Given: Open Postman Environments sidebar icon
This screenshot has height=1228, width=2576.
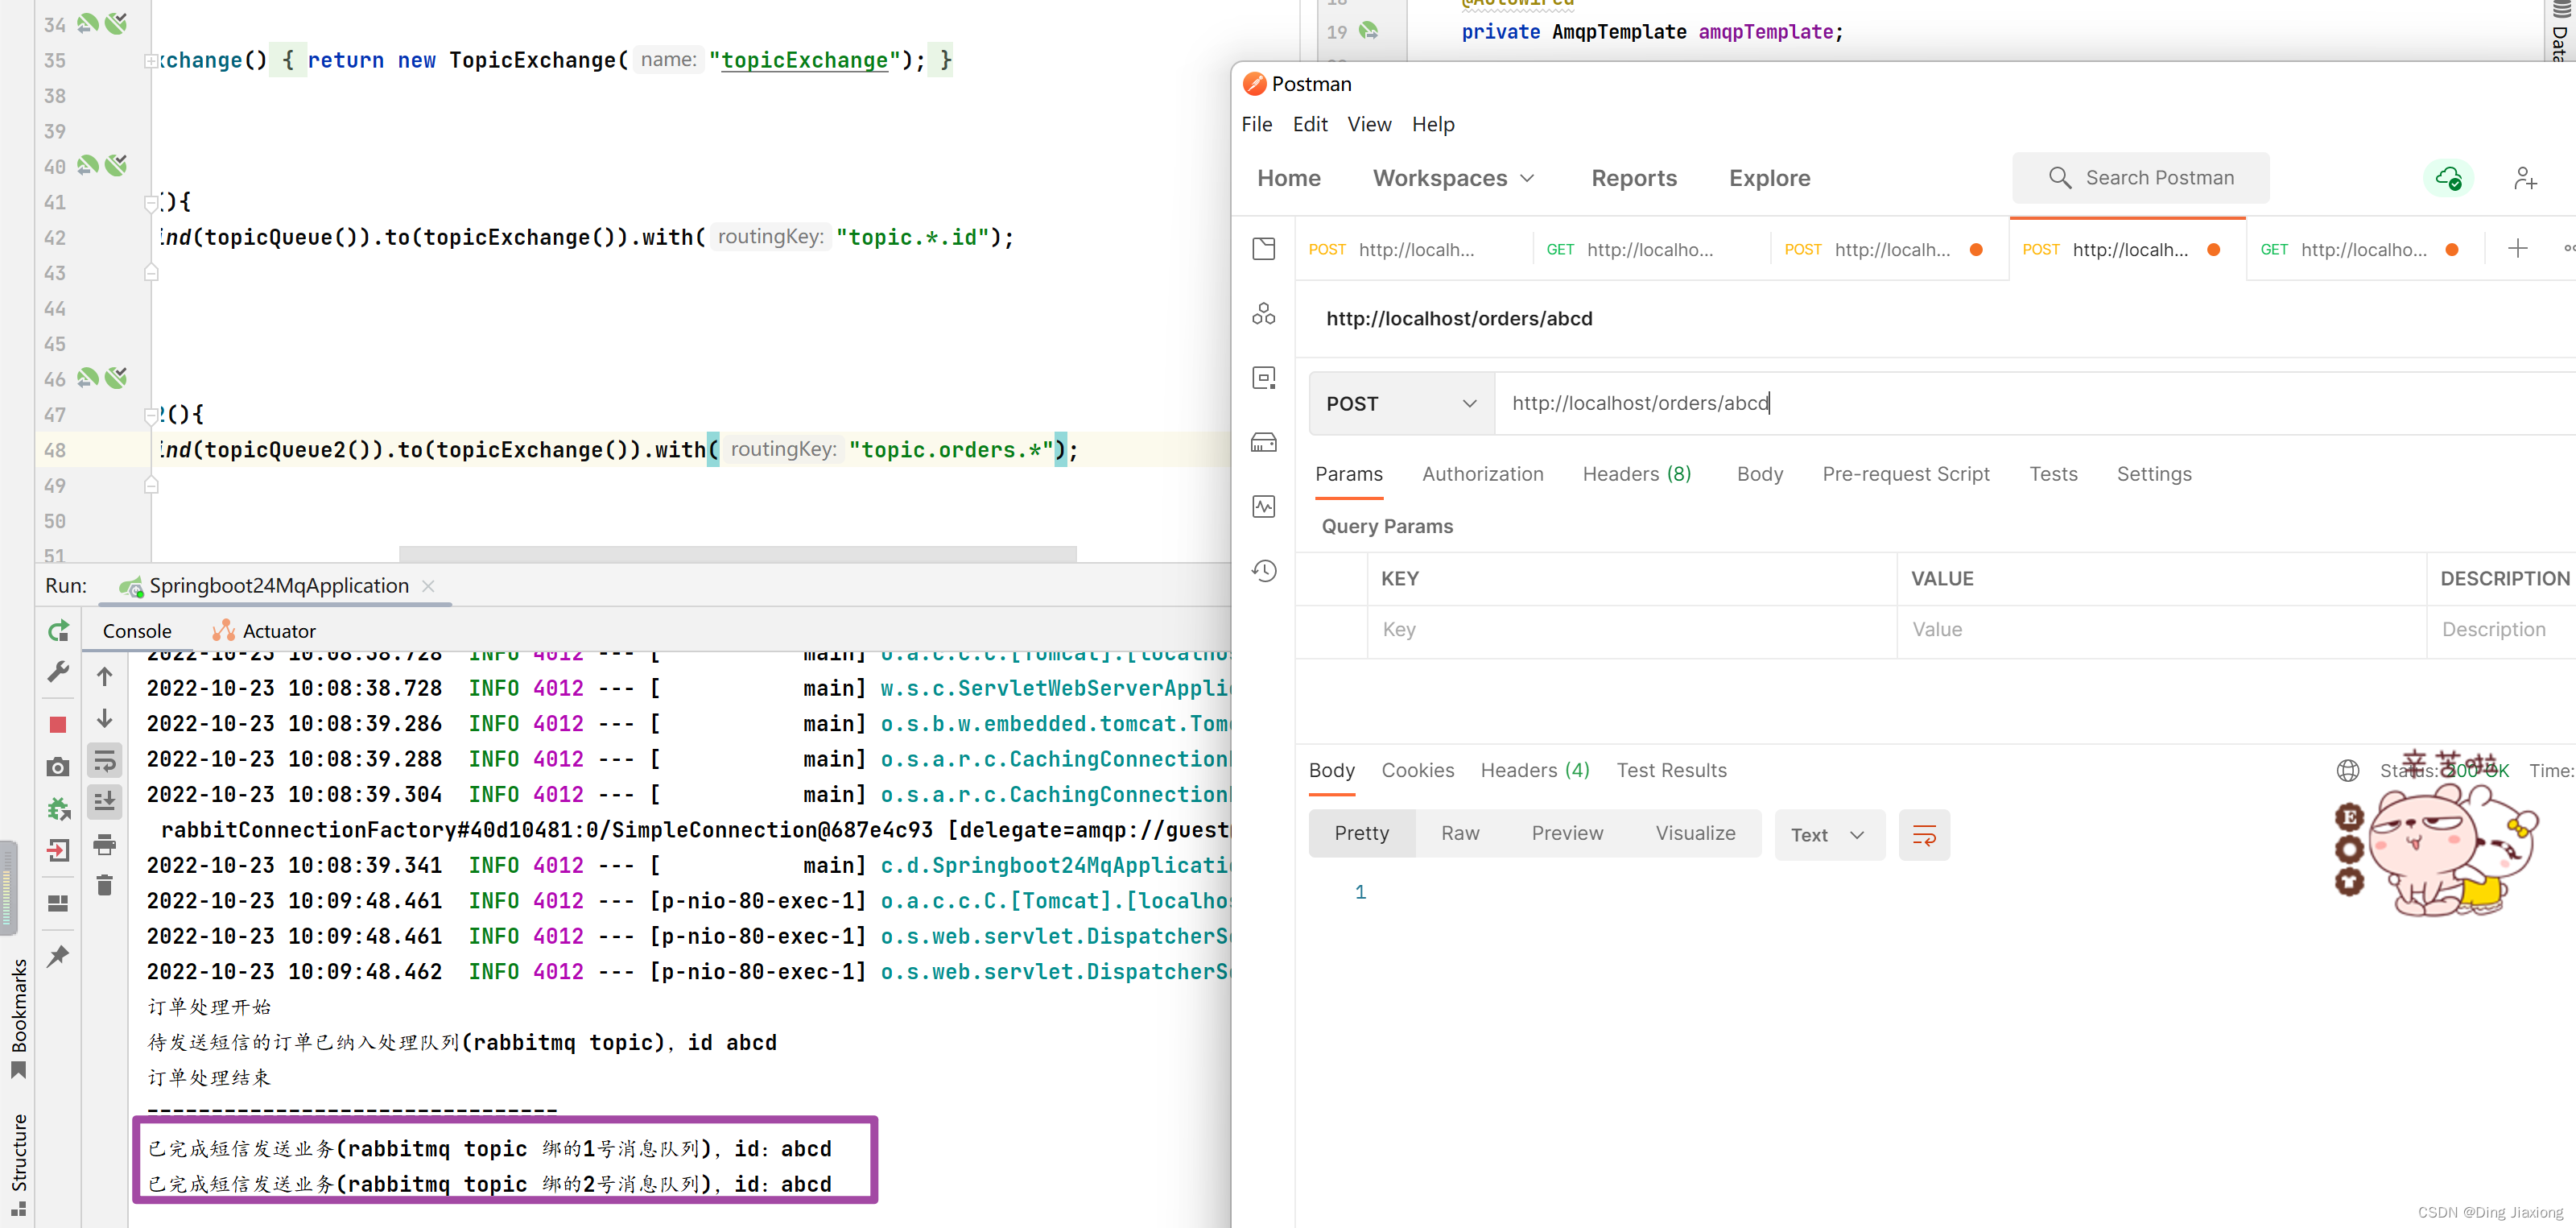Looking at the screenshot, I should tap(1264, 378).
